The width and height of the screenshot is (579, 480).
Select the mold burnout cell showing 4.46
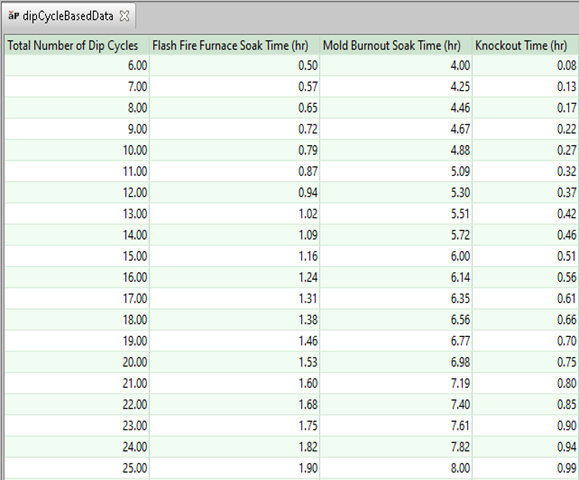coord(396,108)
